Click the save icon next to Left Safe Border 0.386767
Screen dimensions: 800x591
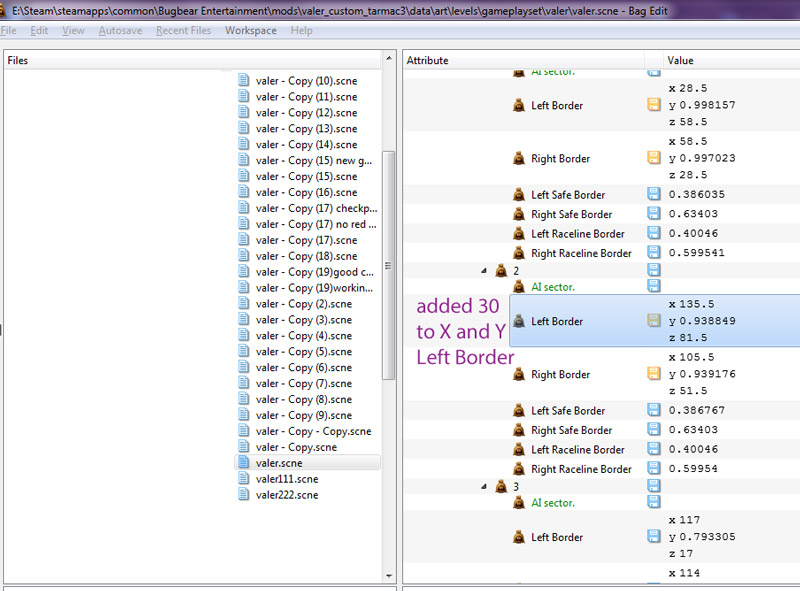[654, 410]
